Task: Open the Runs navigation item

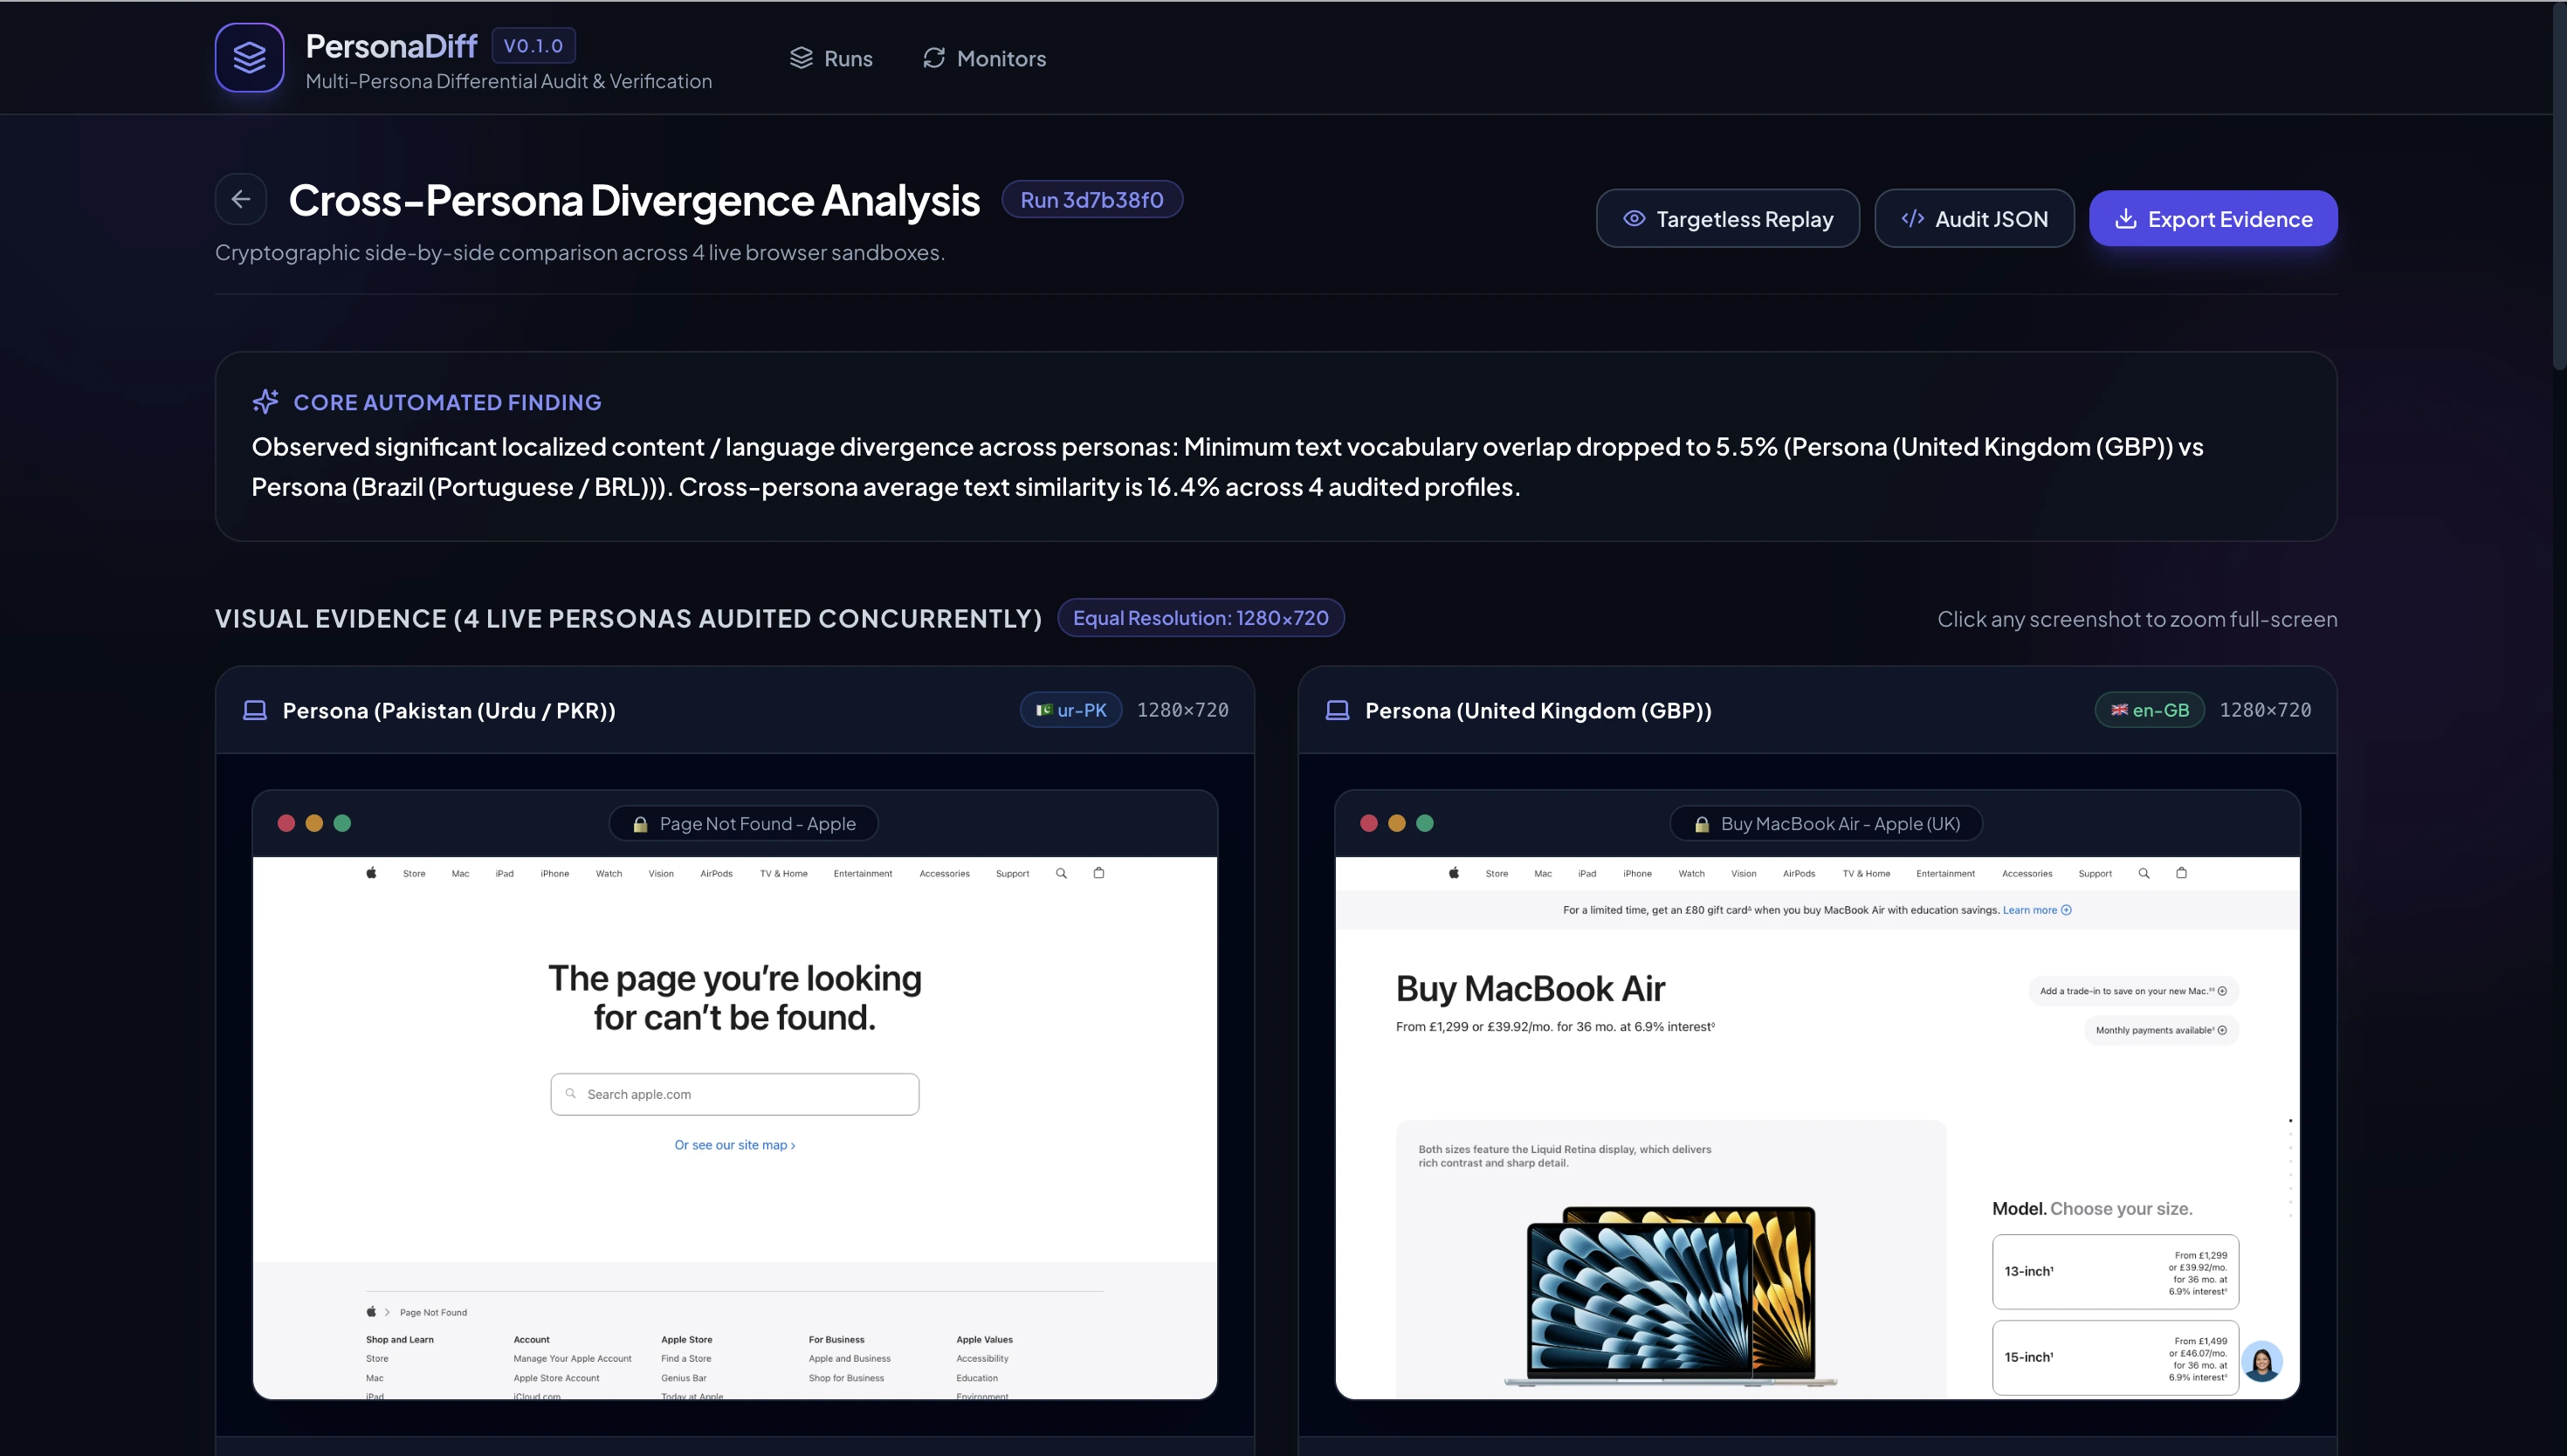Action: (831, 58)
